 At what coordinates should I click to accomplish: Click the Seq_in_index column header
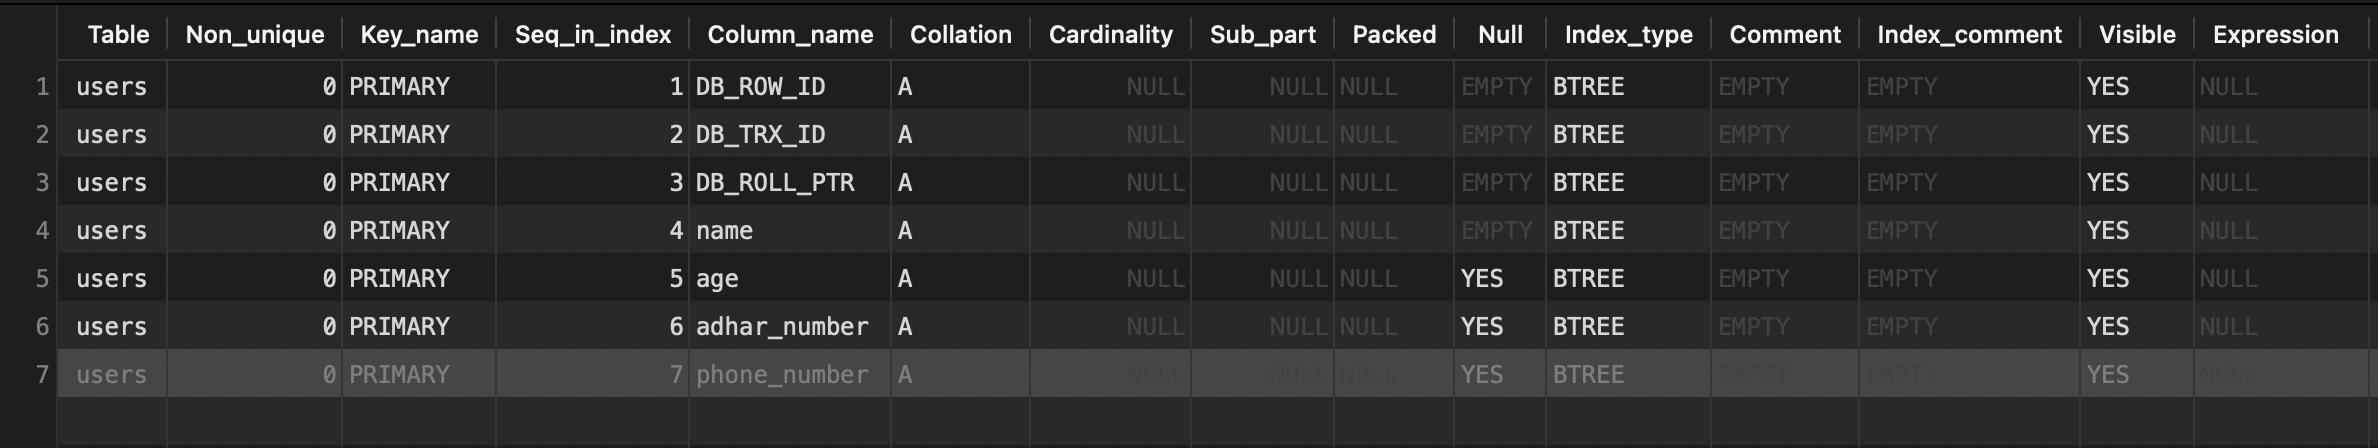[x=593, y=35]
